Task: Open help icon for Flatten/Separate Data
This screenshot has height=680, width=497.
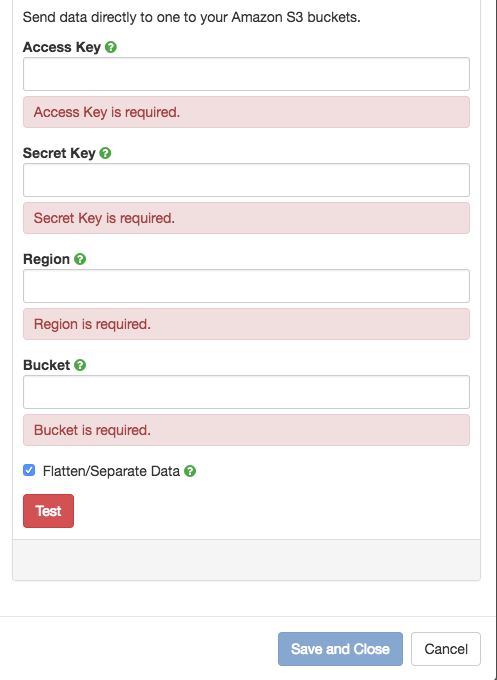Action: click(x=190, y=471)
